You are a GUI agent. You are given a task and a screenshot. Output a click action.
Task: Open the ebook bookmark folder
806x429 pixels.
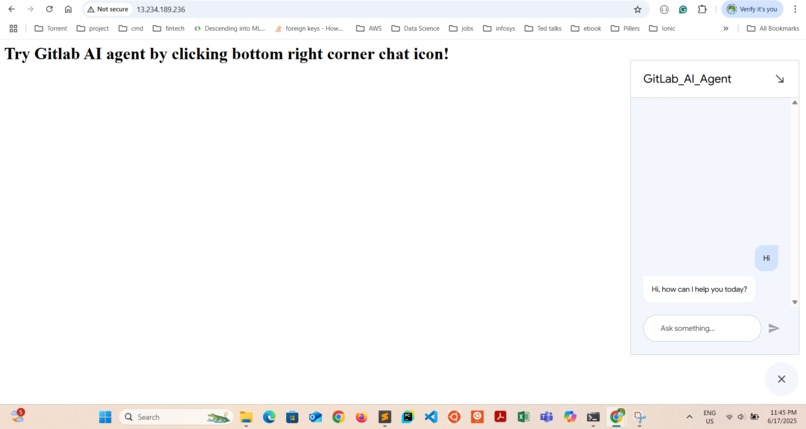[x=585, y=28]
